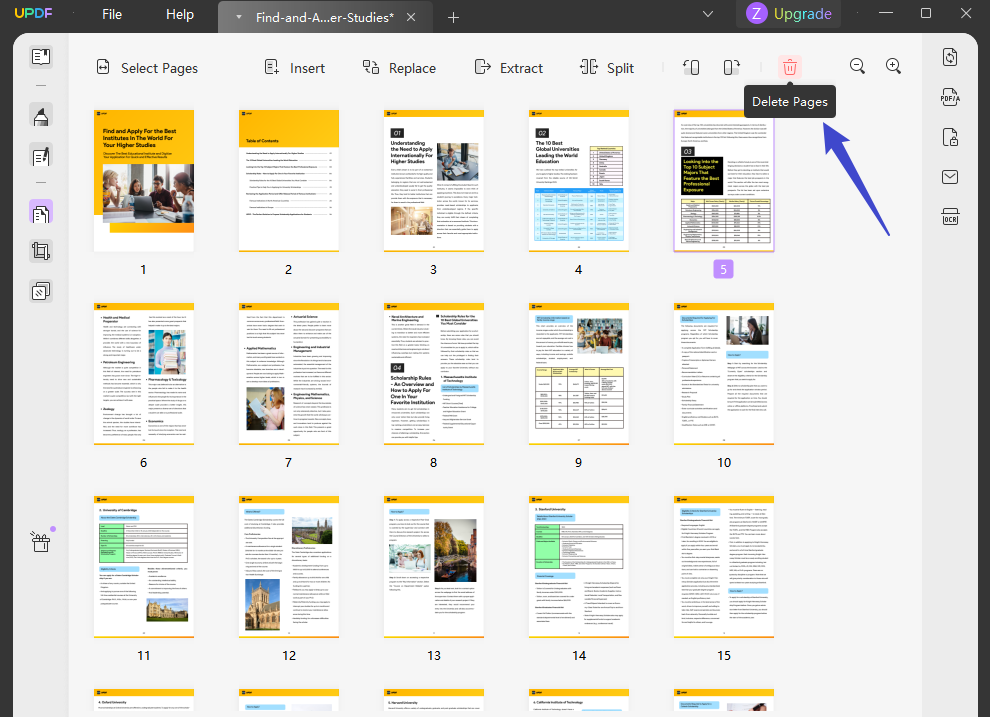
Task: Open the Convert PDF tool
Action: pos(949,57)
